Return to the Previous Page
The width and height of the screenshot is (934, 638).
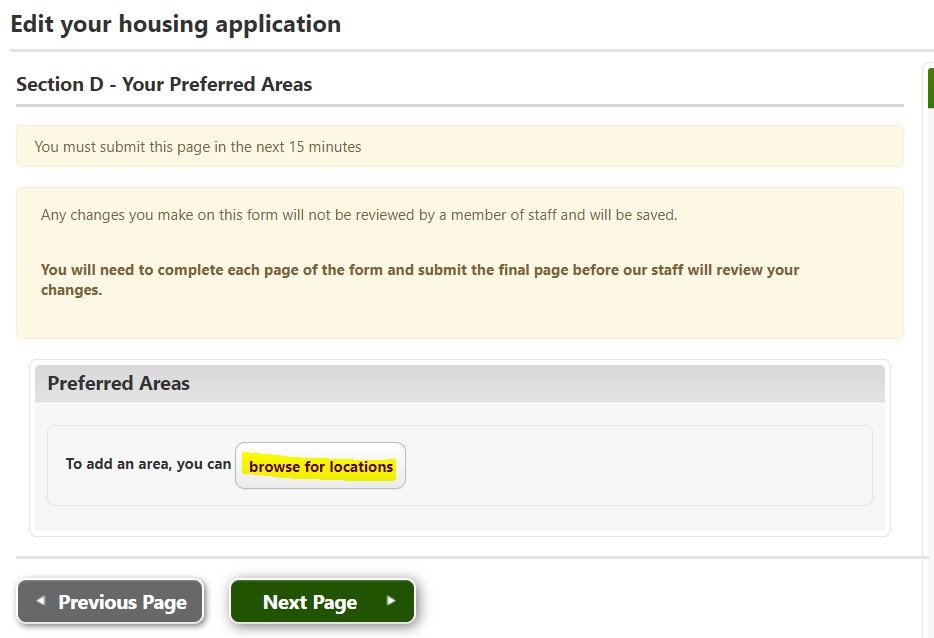(x=110, y=602)
